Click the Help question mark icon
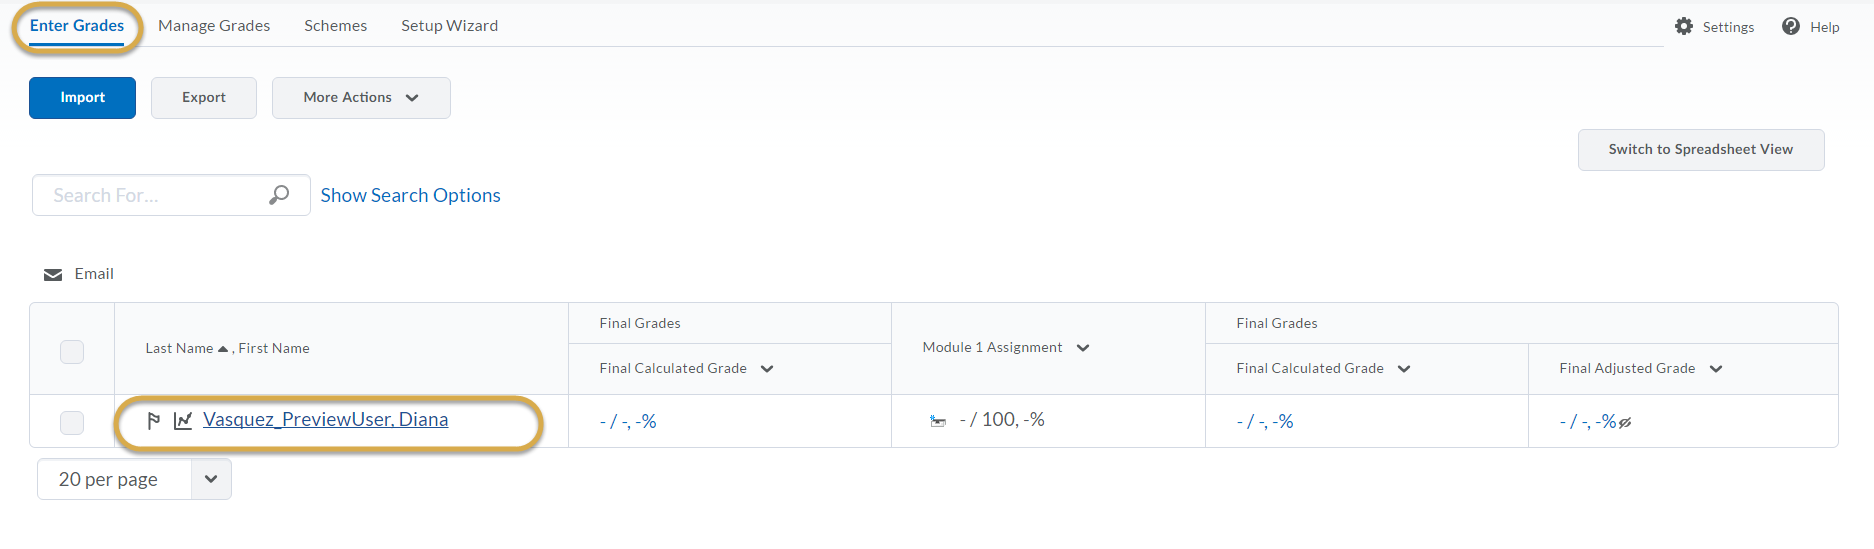 pyautogui.click(x=1791, y=27)
